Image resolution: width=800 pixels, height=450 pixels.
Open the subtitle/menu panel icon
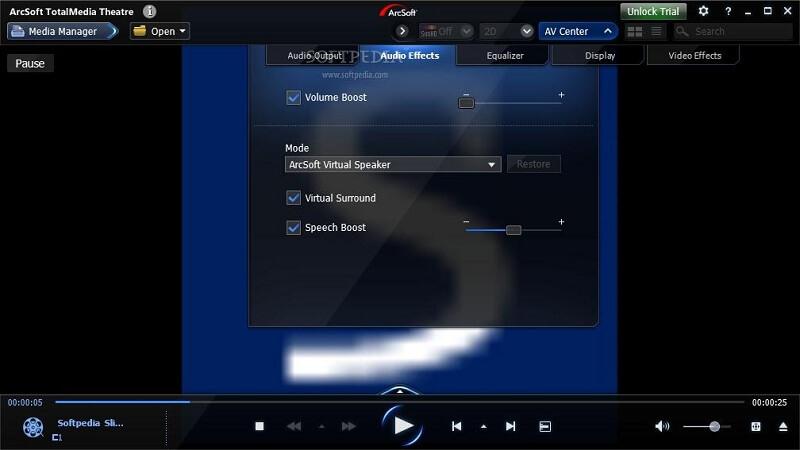(545, 427)
